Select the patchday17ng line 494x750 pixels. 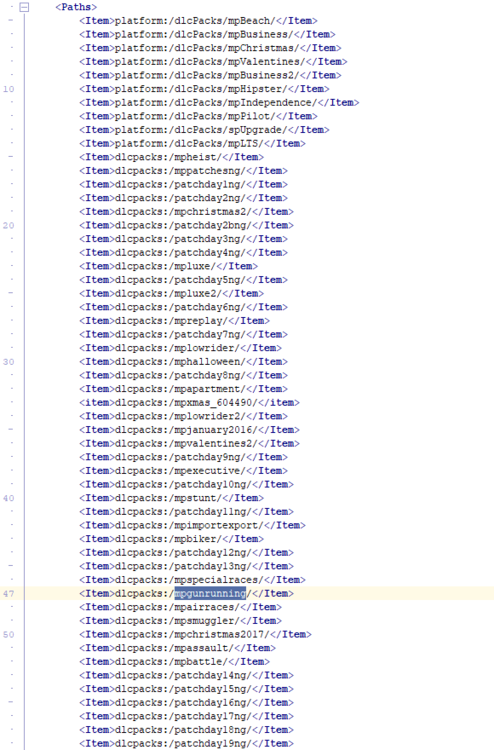click(187, 716)
